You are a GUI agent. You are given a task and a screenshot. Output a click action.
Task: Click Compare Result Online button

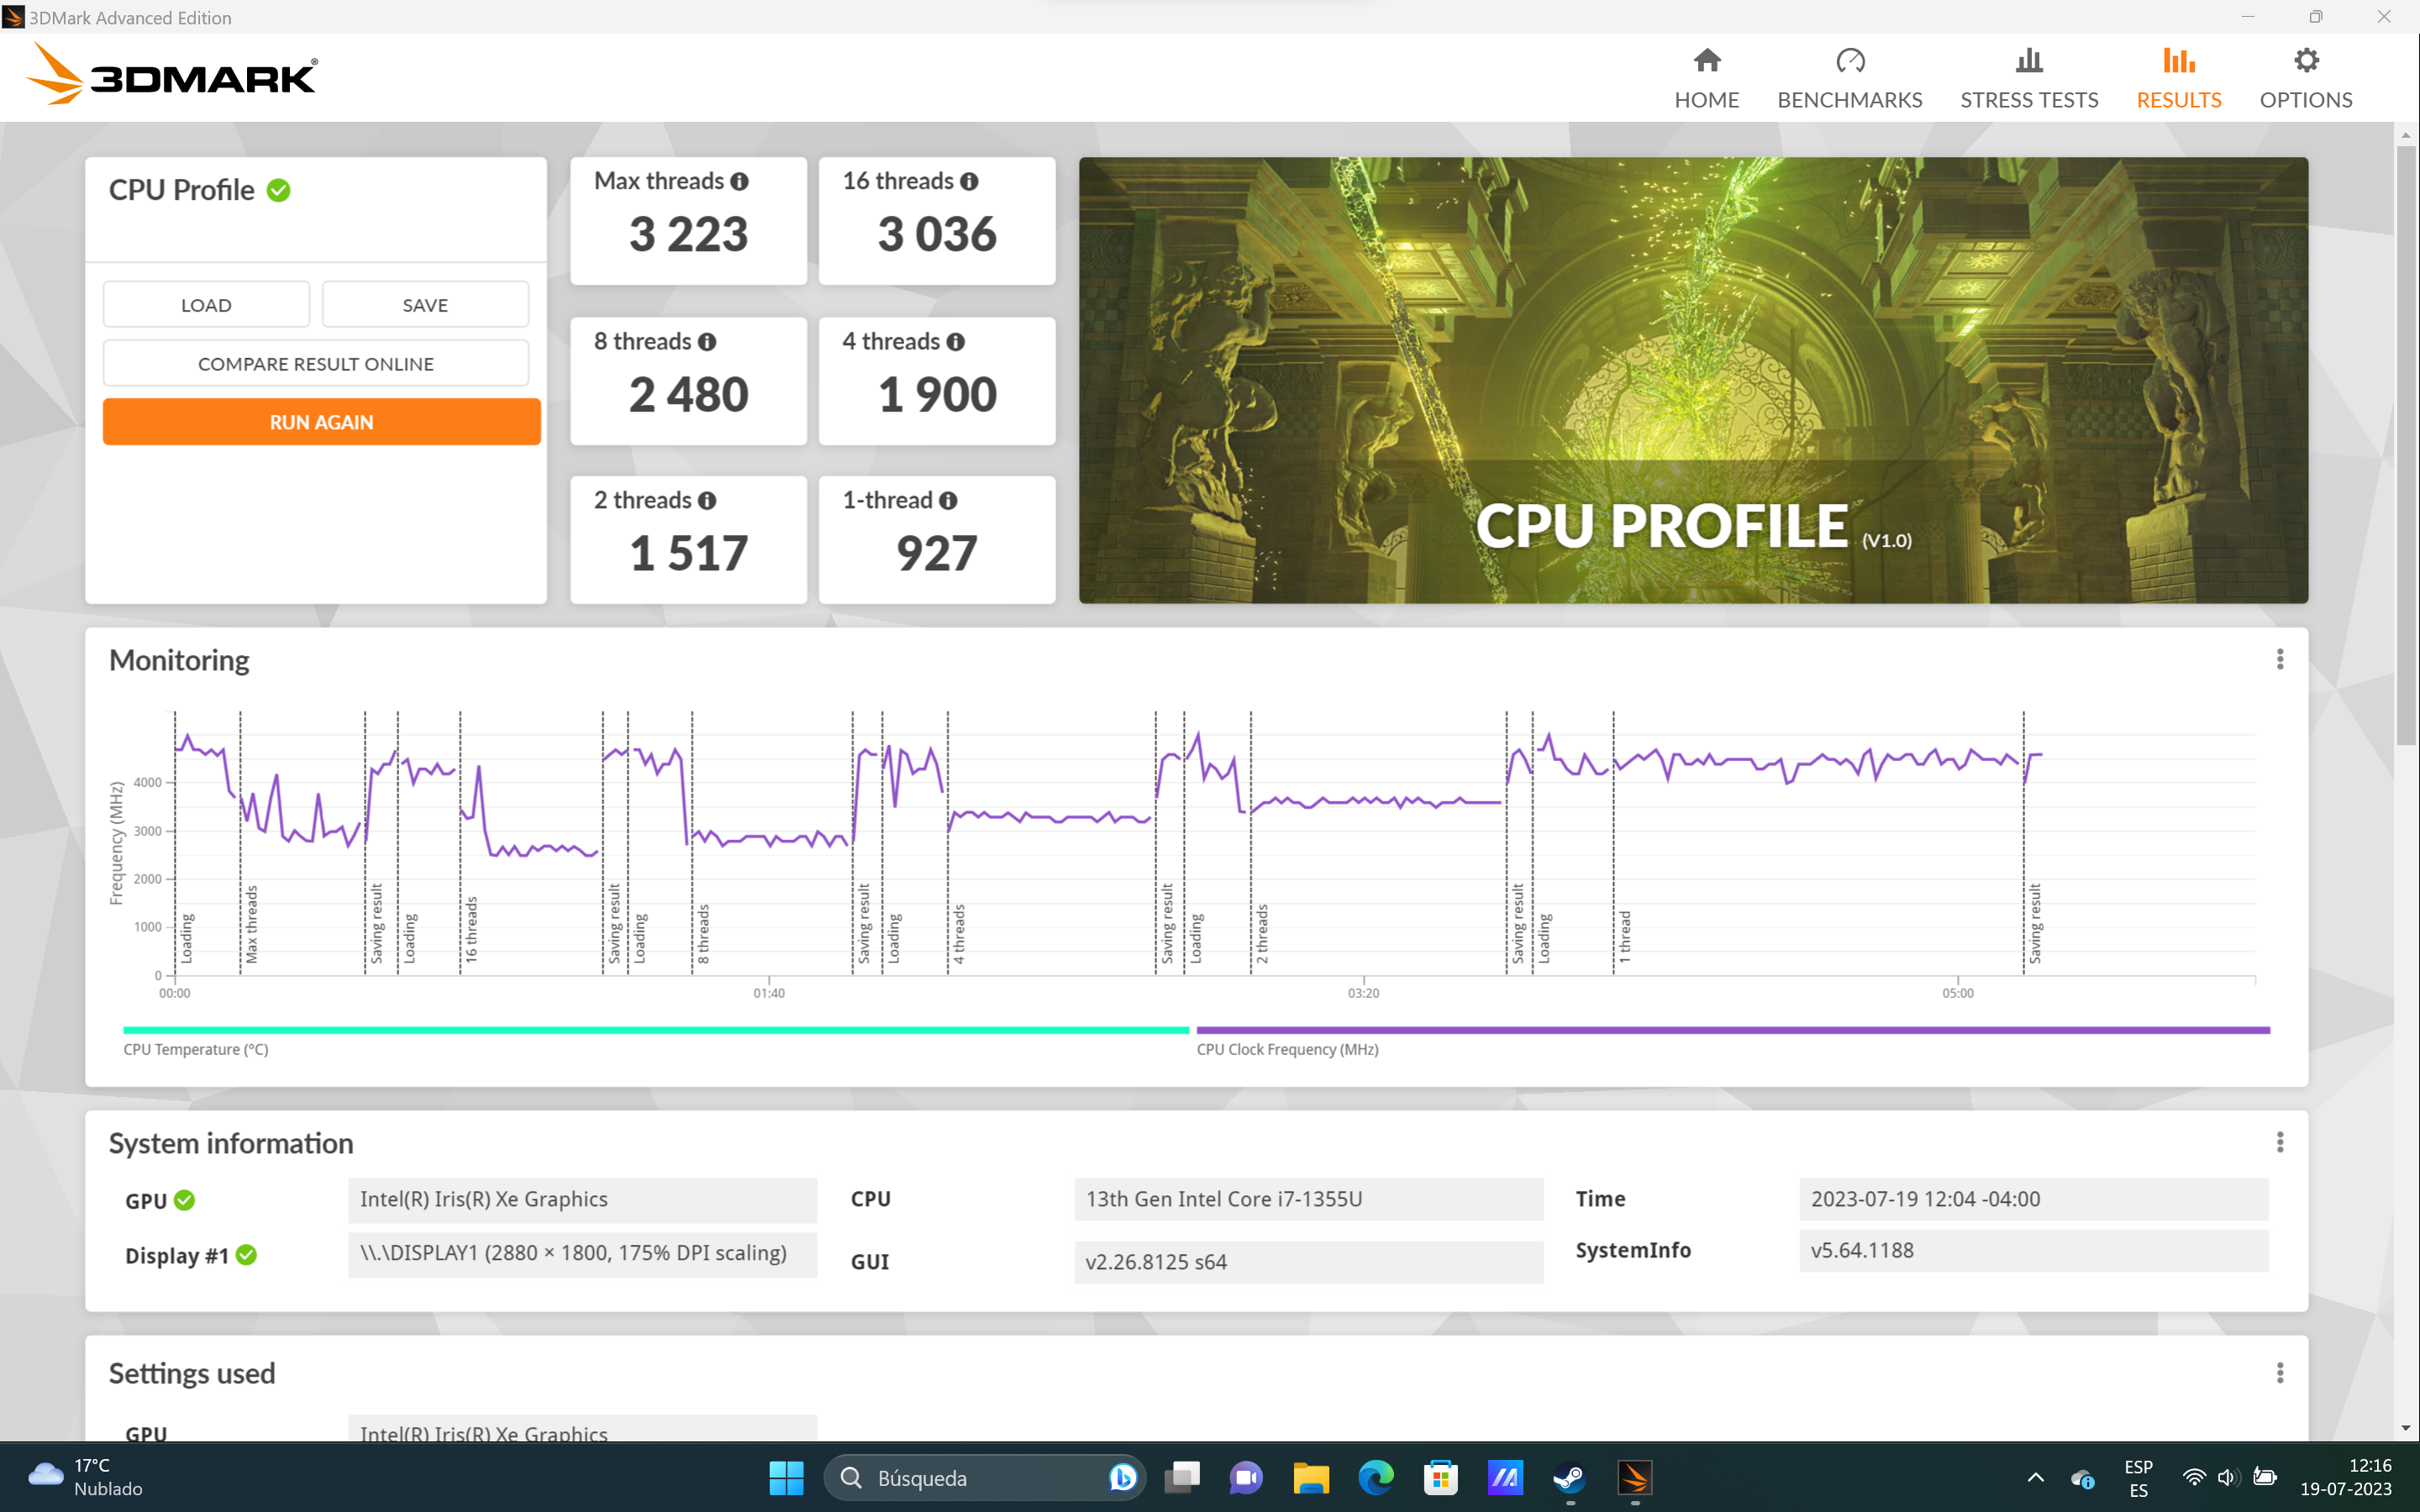coord(315,364)
